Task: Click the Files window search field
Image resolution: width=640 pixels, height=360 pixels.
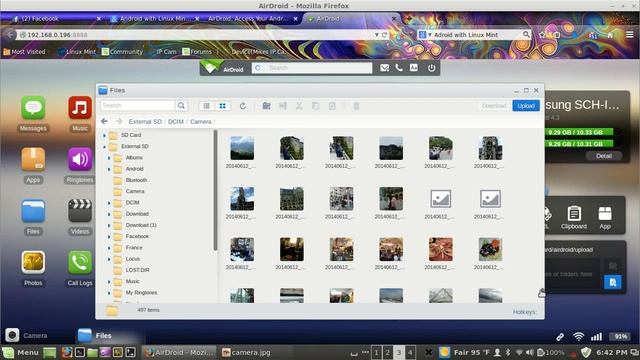Action: point(138,106)
